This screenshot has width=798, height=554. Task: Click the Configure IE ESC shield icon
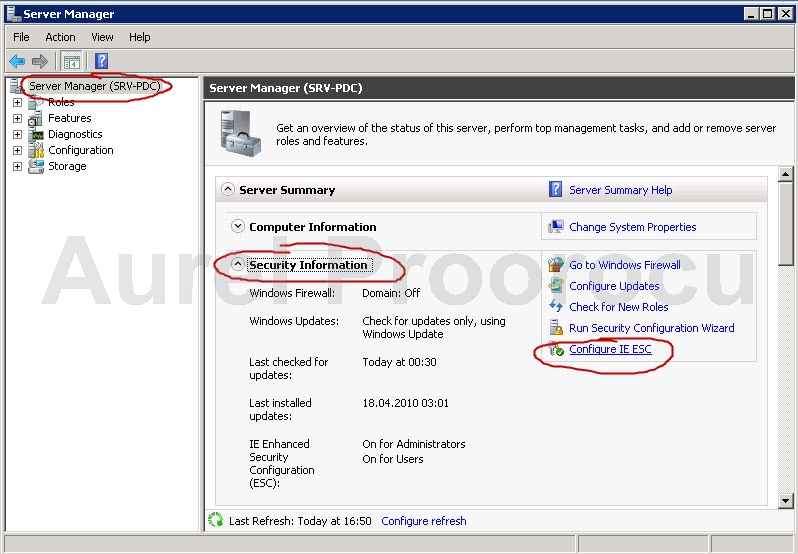coord(556,349)
